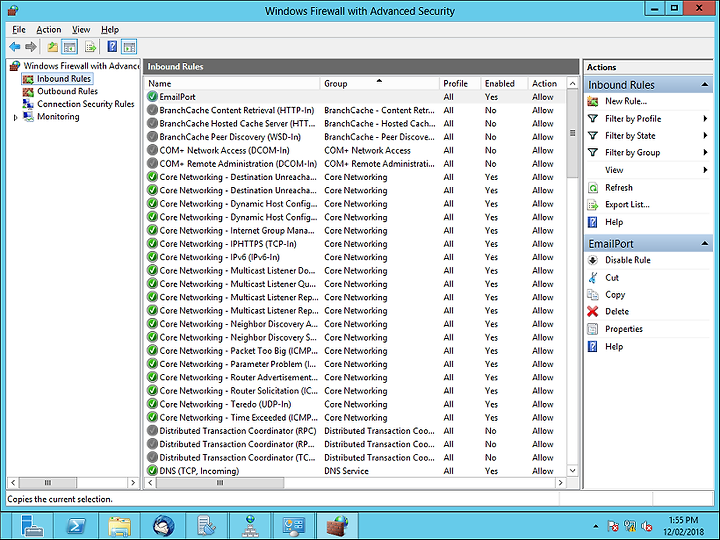The image size is (720, 540).
Task: Click the rules list horizontal scrollbar thumb
Action: click(220, 483)
